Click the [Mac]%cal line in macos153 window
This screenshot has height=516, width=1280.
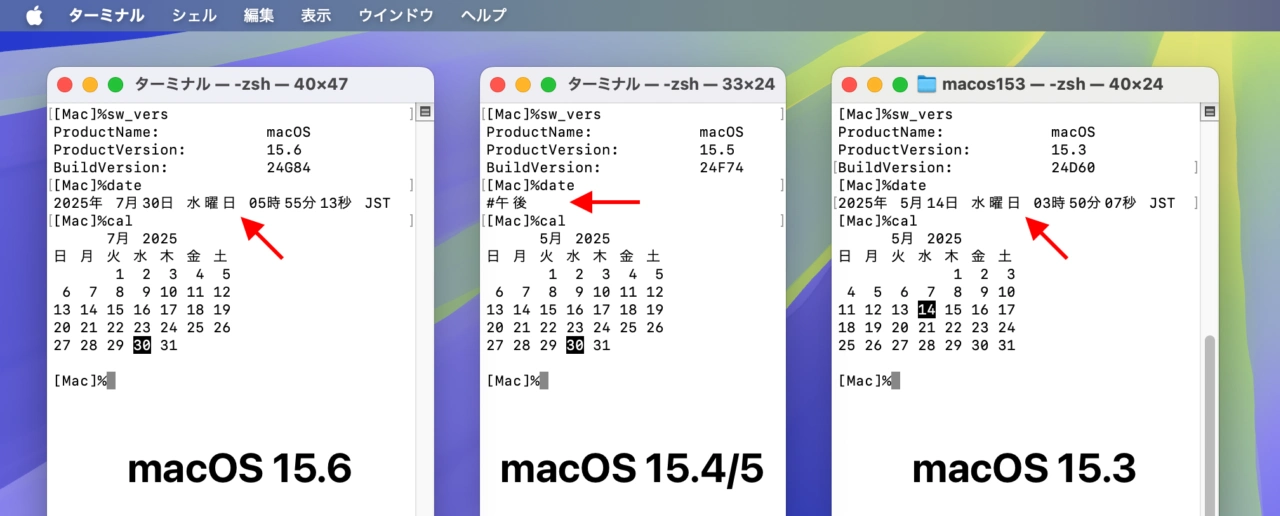pyautogui.click(x=877, y=221)
